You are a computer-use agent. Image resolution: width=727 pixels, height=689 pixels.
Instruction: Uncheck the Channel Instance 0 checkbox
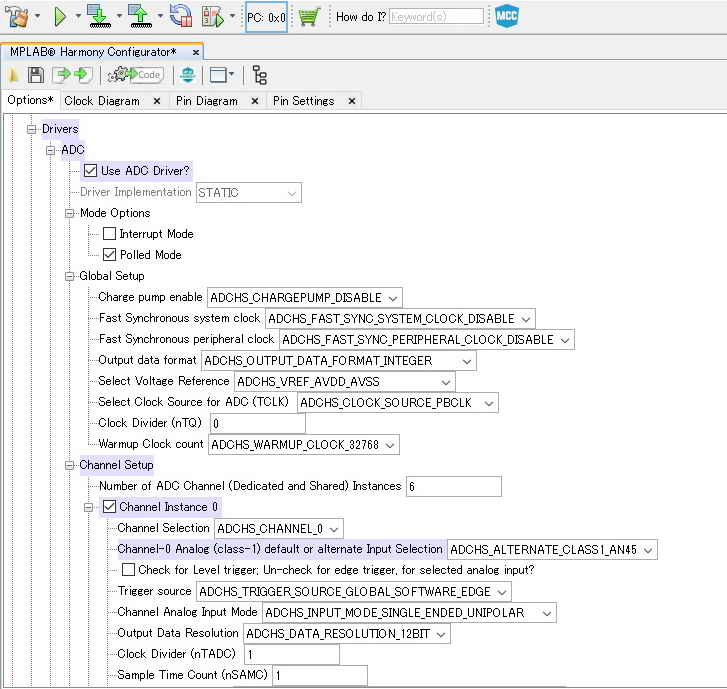point(109,507)
